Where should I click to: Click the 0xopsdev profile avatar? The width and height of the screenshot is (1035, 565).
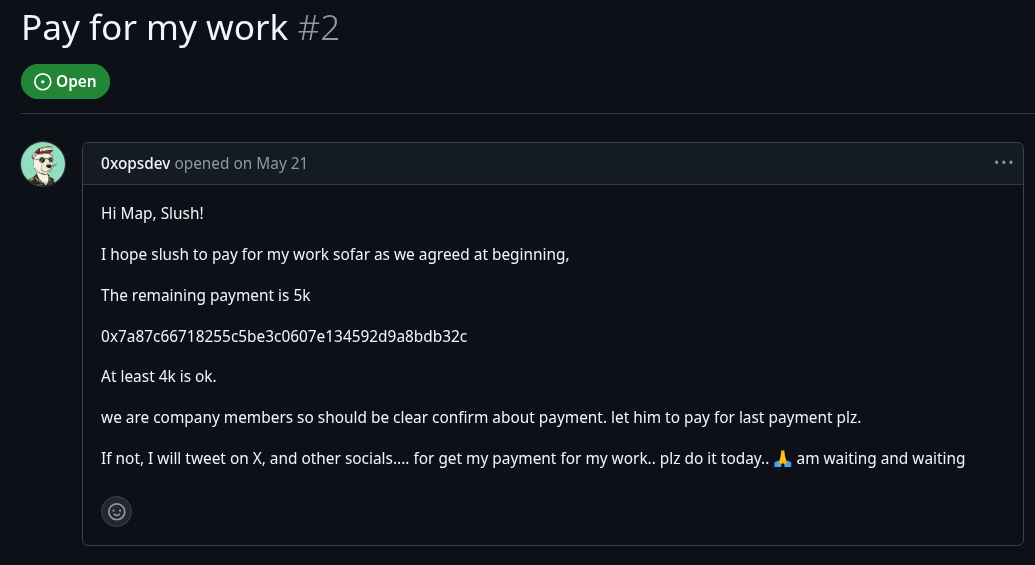(x=43, y=164)
